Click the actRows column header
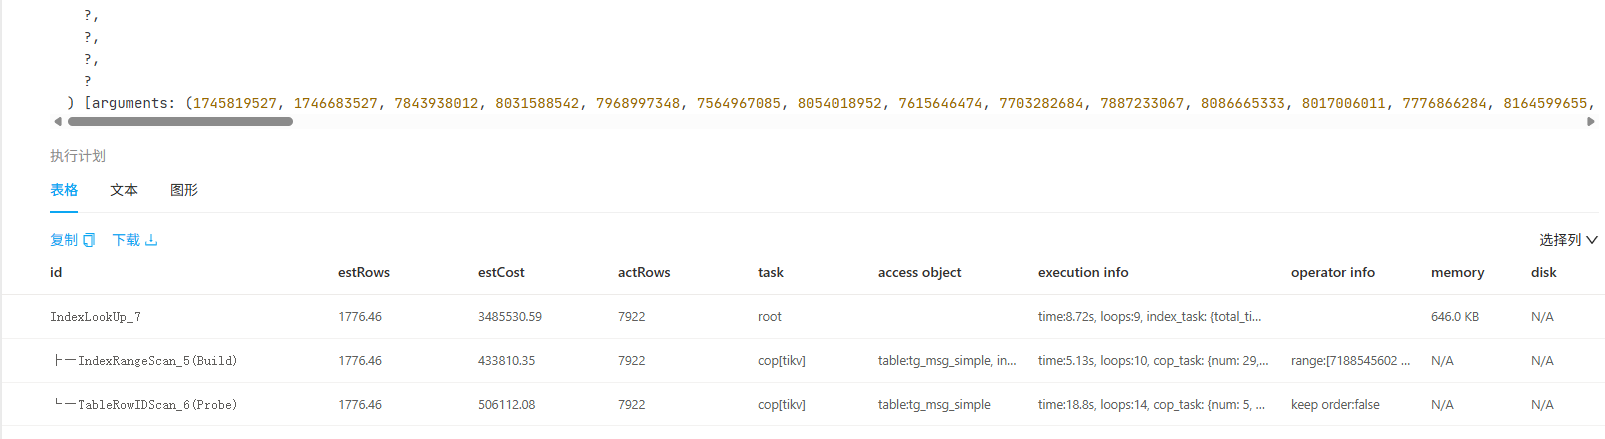This screenshot has width=1605, height=439. pyautogui.click(x=644, y=272)
